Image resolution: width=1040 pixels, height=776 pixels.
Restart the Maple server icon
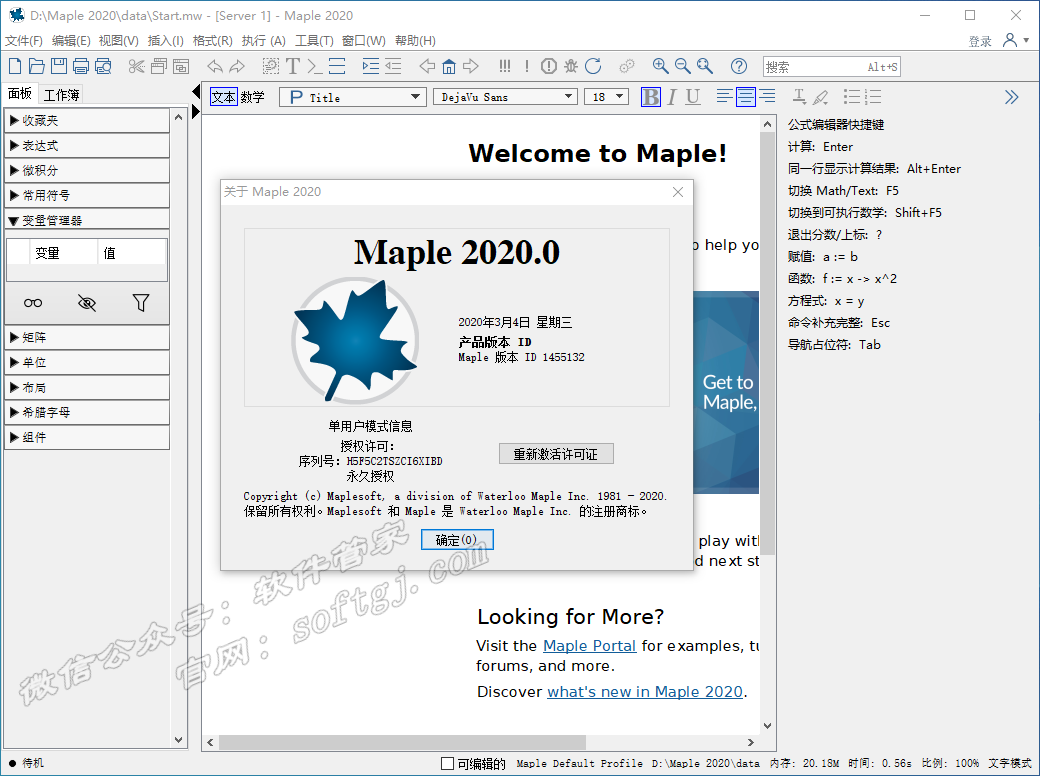pyautogui.click(x=594, y=66)
